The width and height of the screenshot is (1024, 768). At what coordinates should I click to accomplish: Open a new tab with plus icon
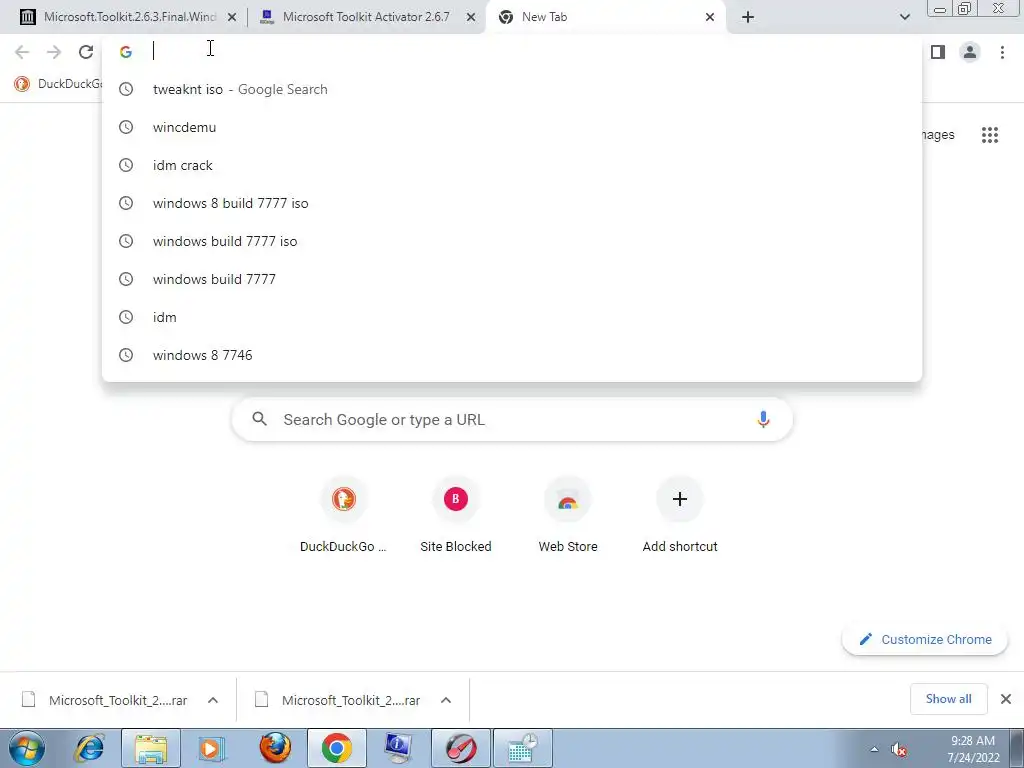(748, 17)
